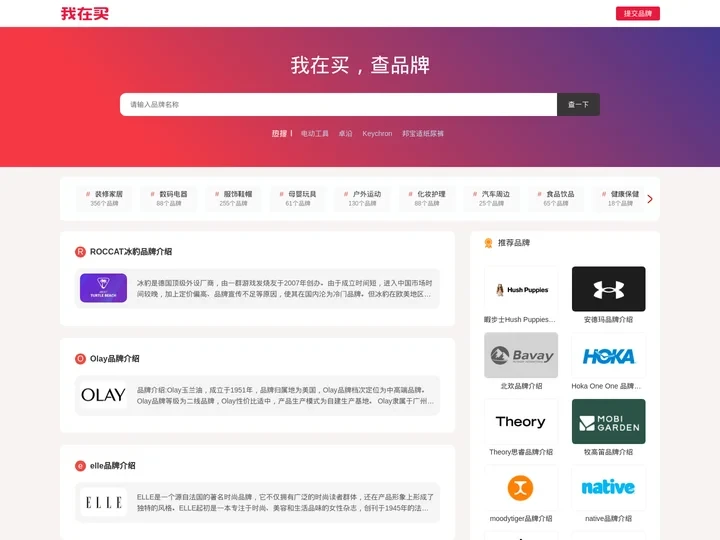
Task: Open the moodytiger orange brand logo
Action: (521, 488)
